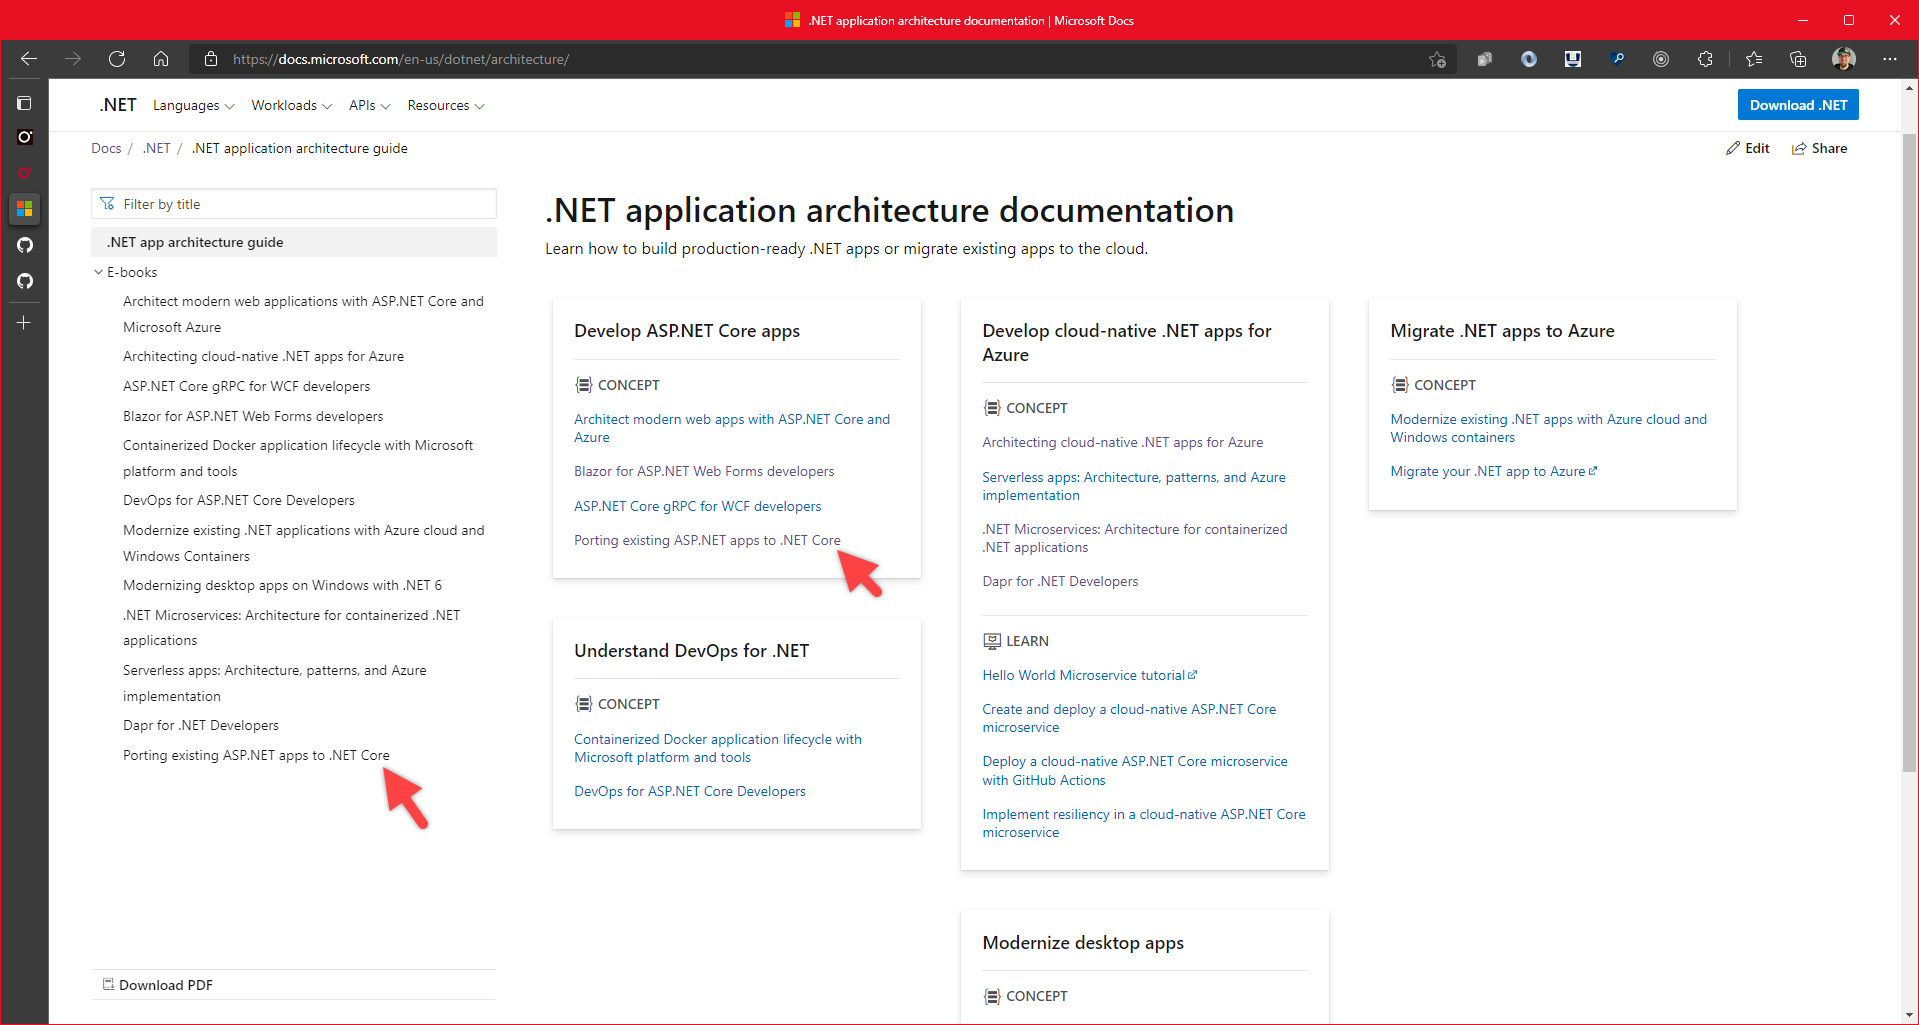
Task: Open the Serverless apps: Architecture, patterns card link
Action: (x=1134, y=486)
